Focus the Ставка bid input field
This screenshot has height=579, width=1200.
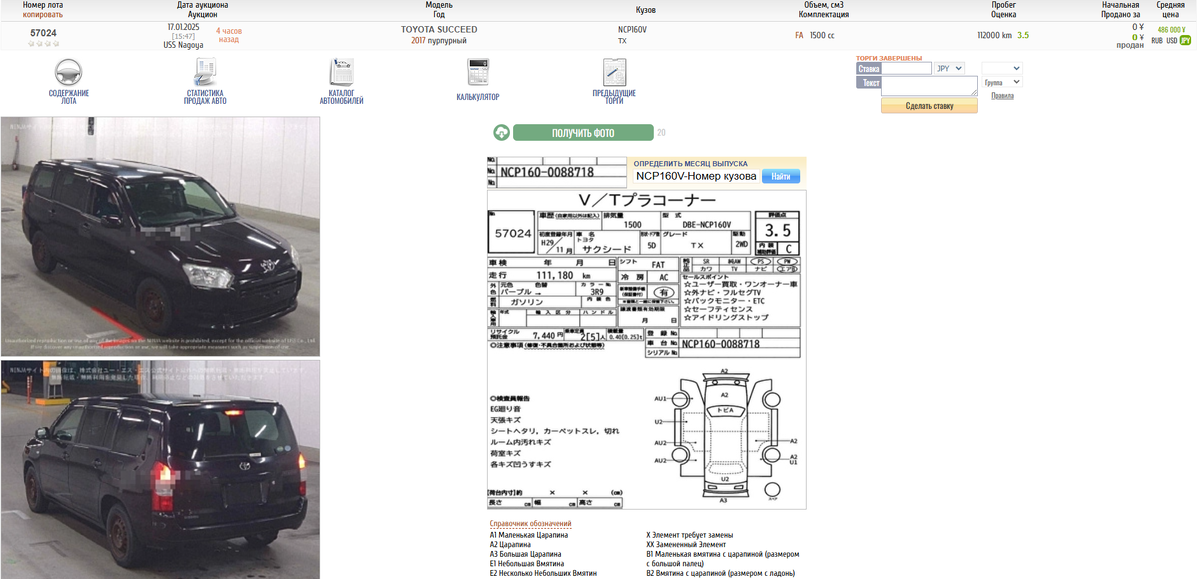click(906, 68)
